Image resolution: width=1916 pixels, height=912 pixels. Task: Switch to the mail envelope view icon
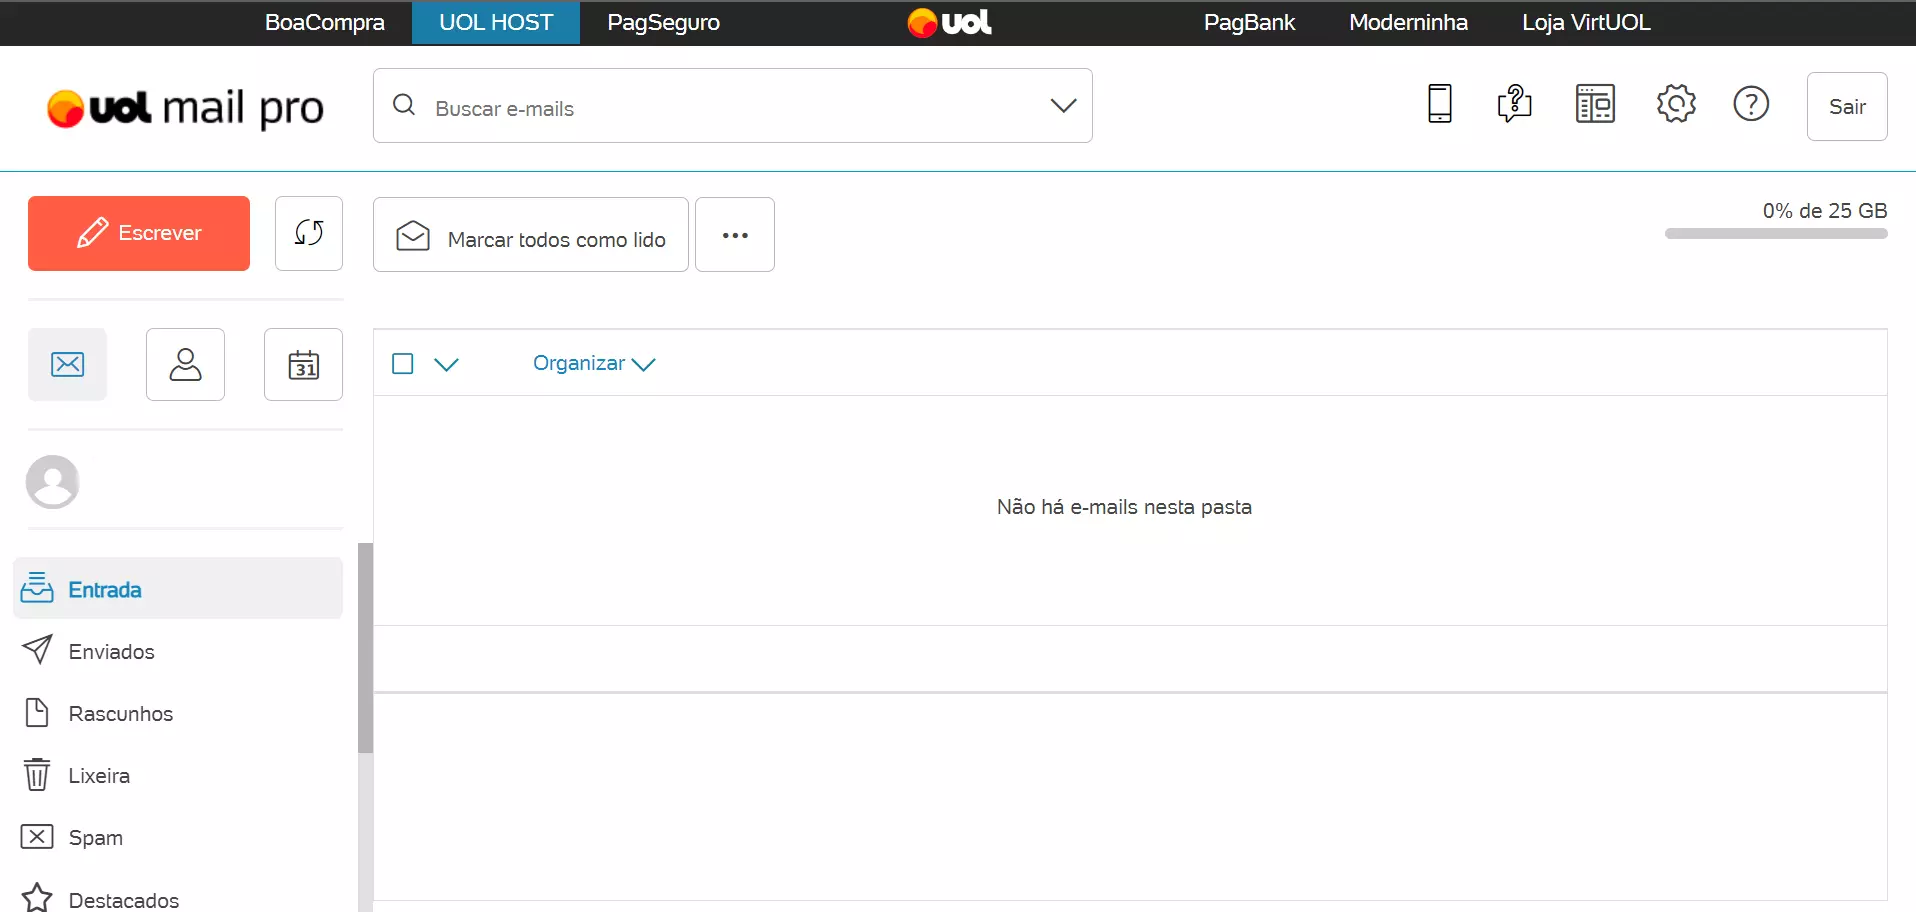click(x=67, y=364)
